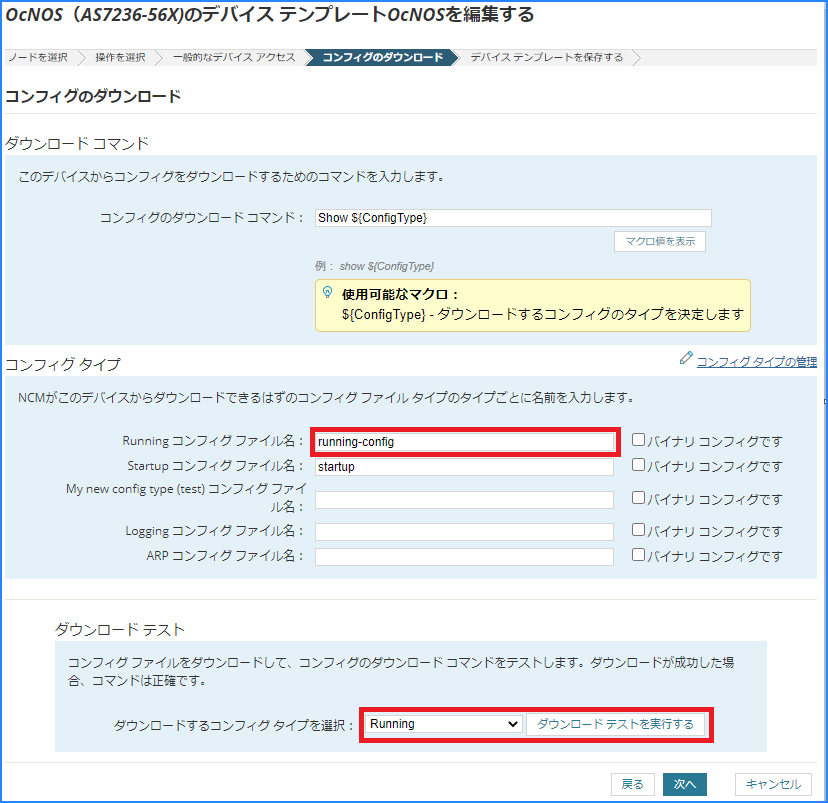
Task: Click the pencil icon beside コンフィグ タイプの管理
Action: point(685,358)
